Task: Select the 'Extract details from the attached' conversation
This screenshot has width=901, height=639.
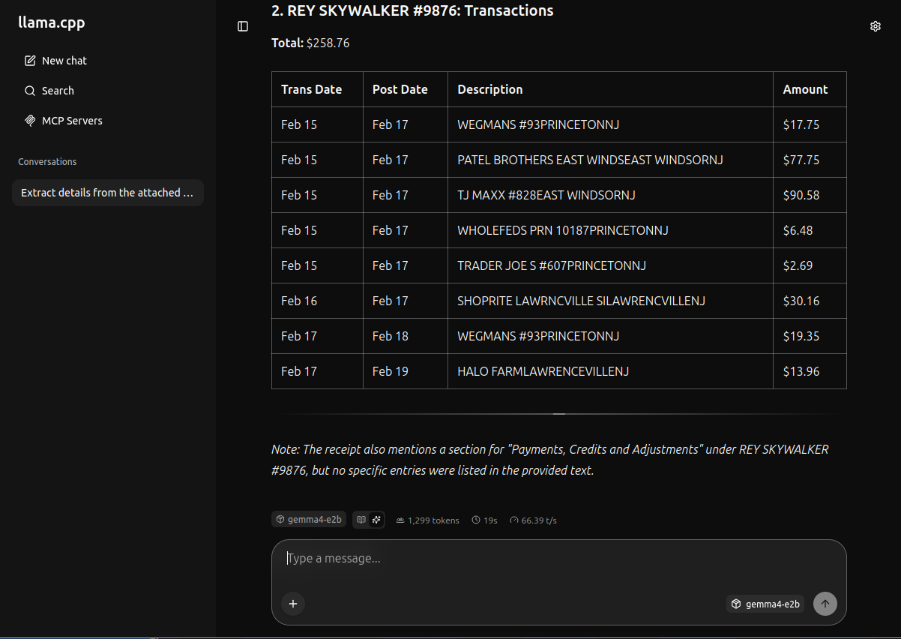Action: pos(107,193)
